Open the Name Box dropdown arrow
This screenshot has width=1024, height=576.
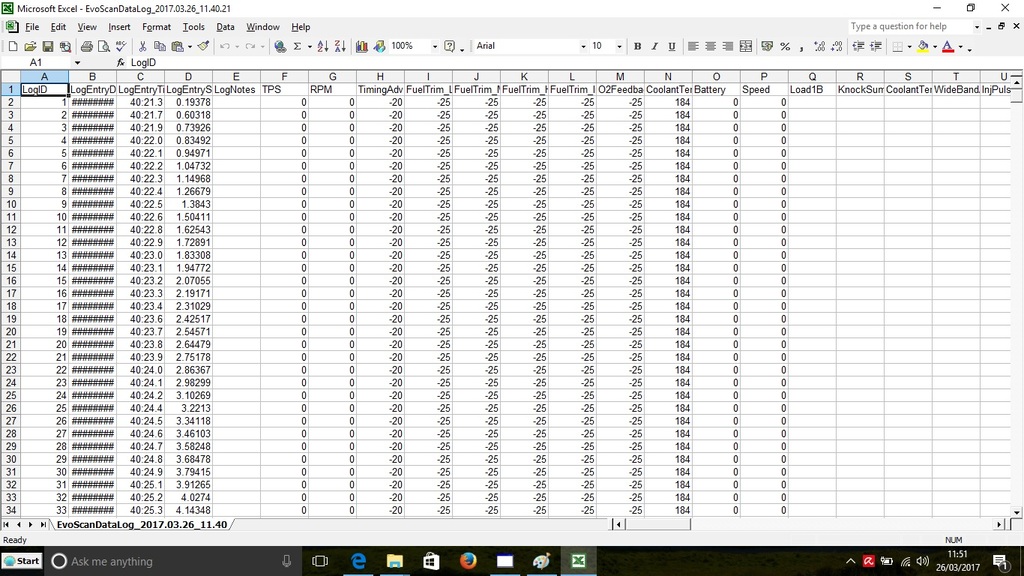tap(77, 63)
